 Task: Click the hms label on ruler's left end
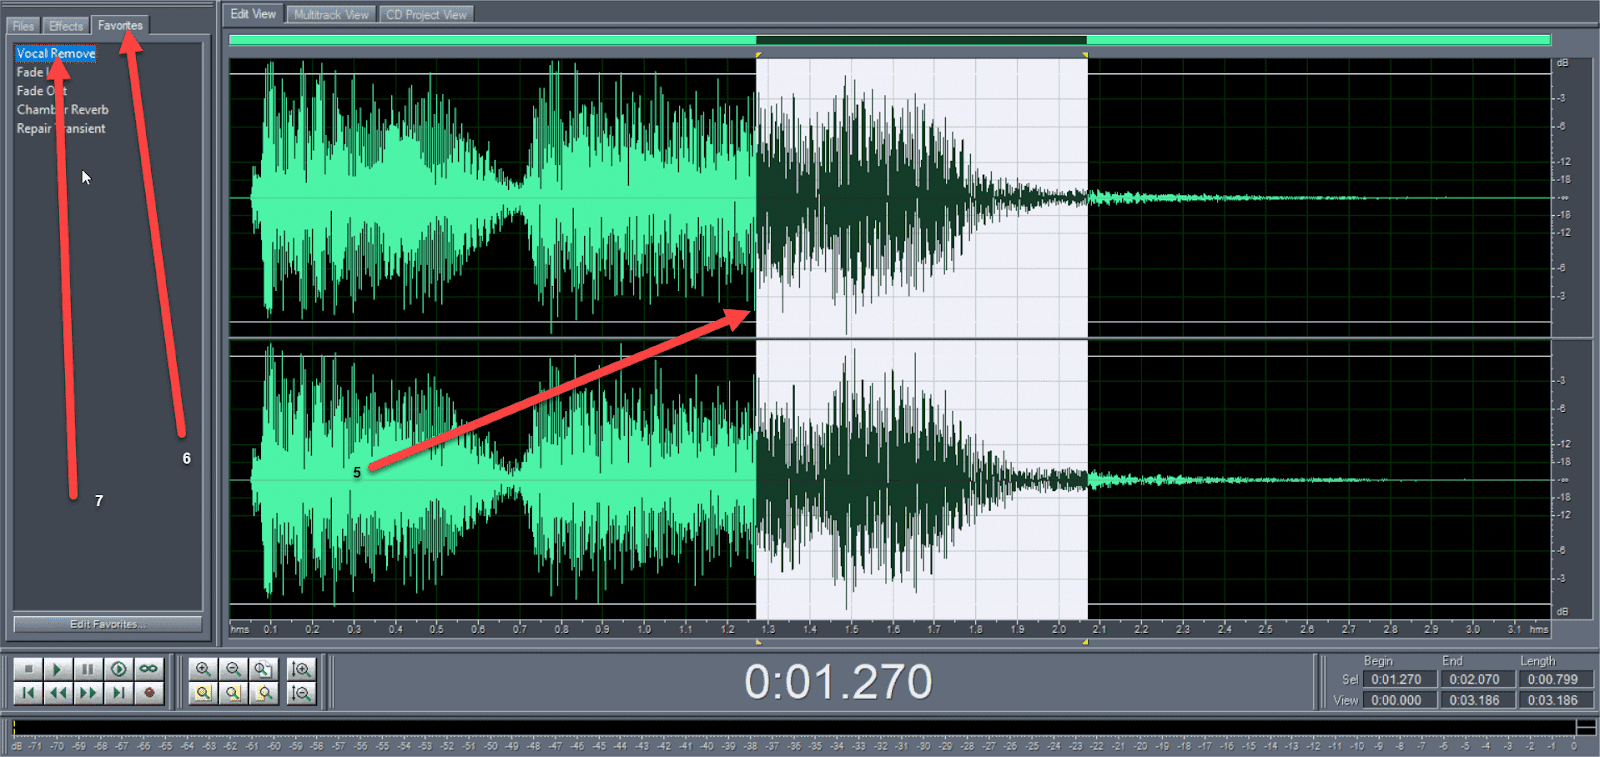[240, 629]
